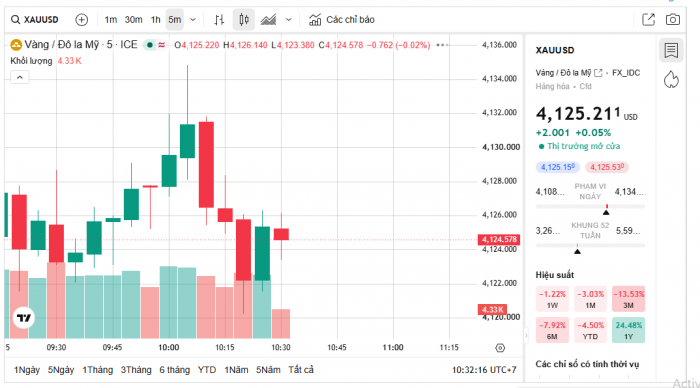Click the 10:32:16 UTC+7 timezone button
Viewport: 700px width, 388px height.
point(484,370)
